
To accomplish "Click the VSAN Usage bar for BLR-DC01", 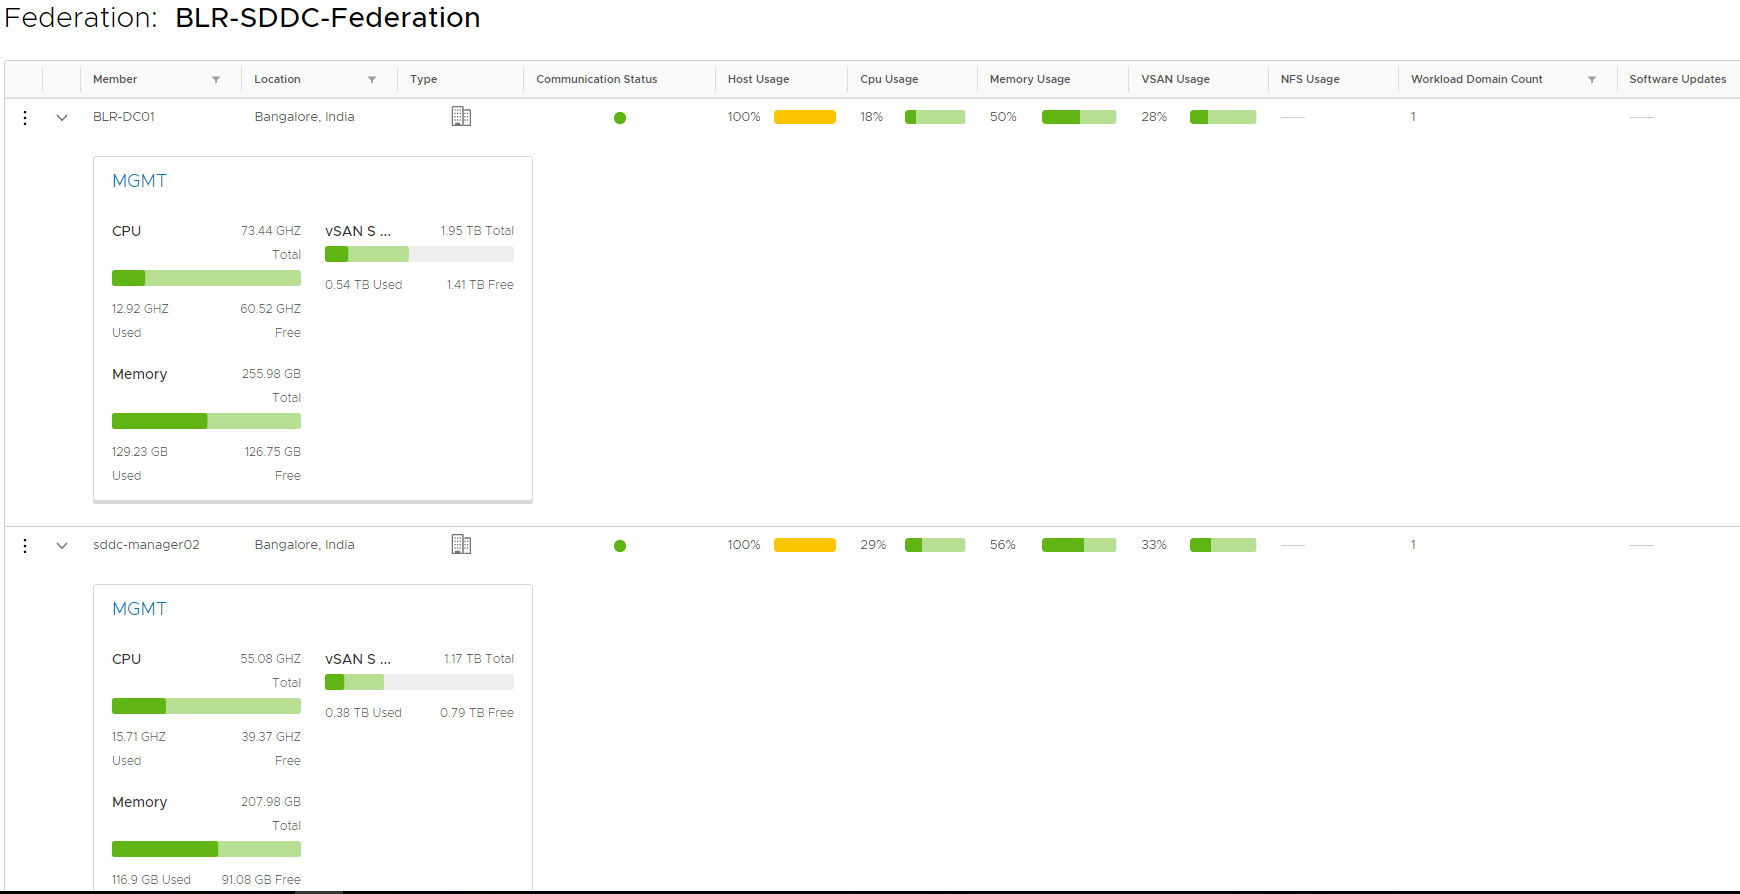I will (1223, 117).
